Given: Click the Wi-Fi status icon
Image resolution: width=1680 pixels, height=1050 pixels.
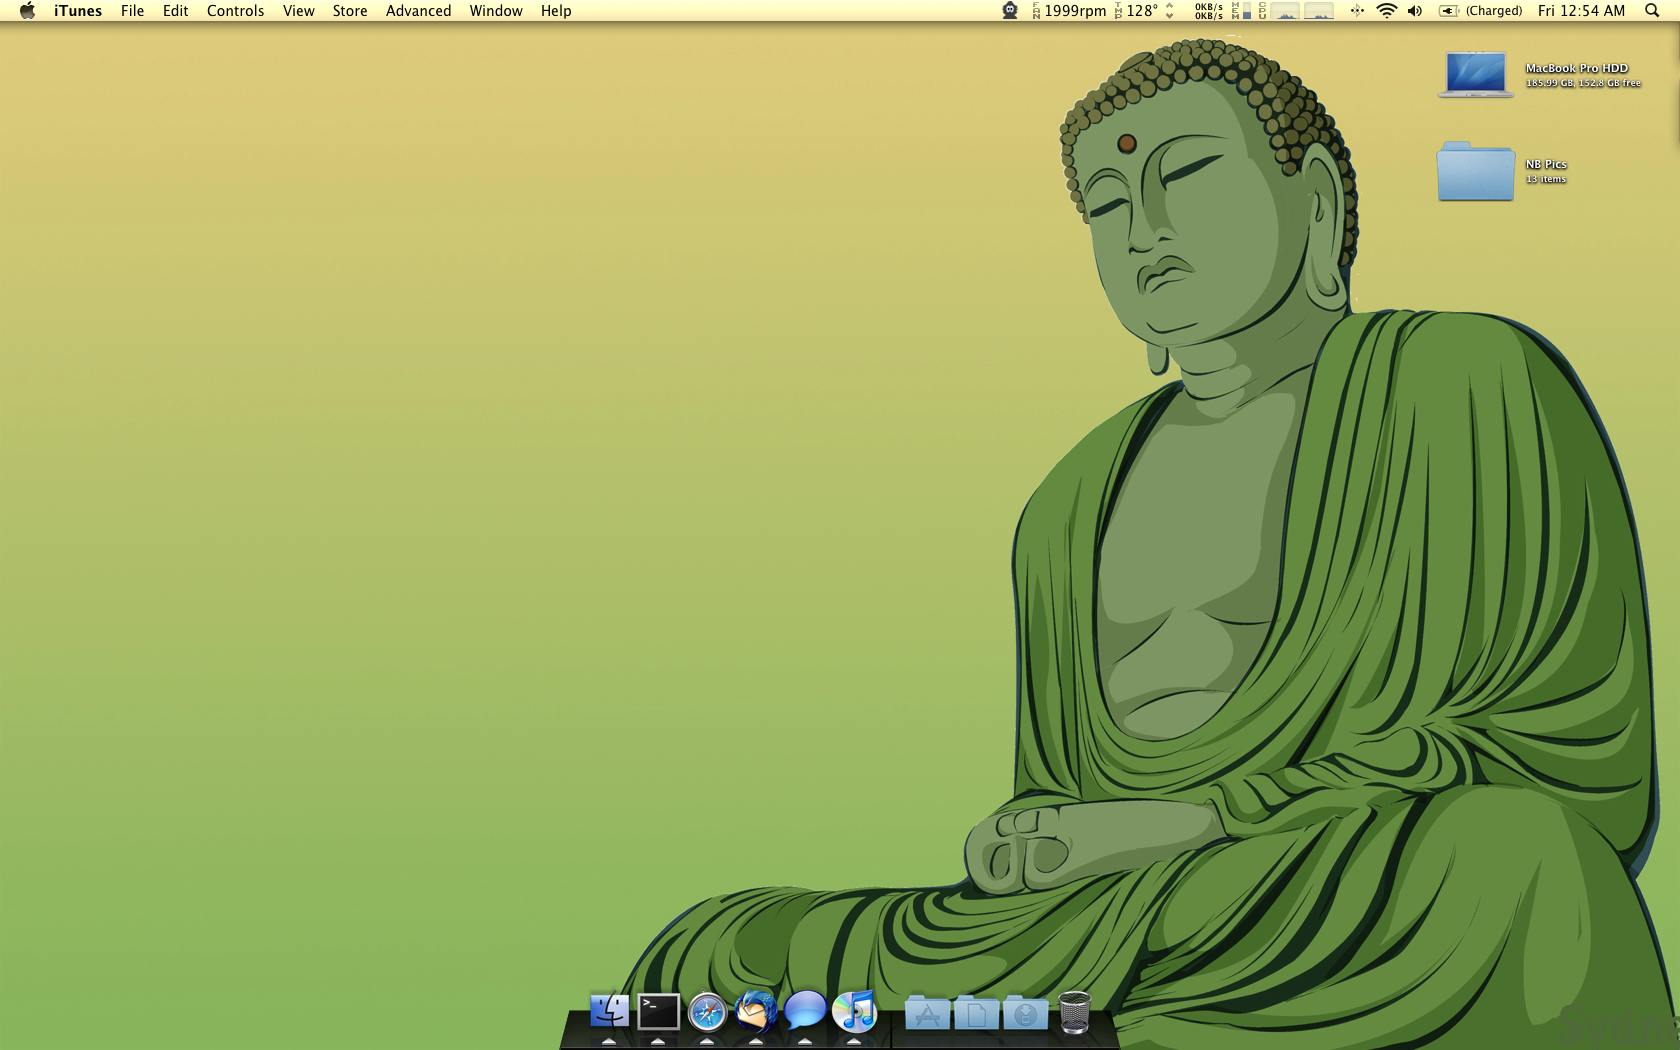Looking at the screenshot, I should click(x=1386, y=11).
